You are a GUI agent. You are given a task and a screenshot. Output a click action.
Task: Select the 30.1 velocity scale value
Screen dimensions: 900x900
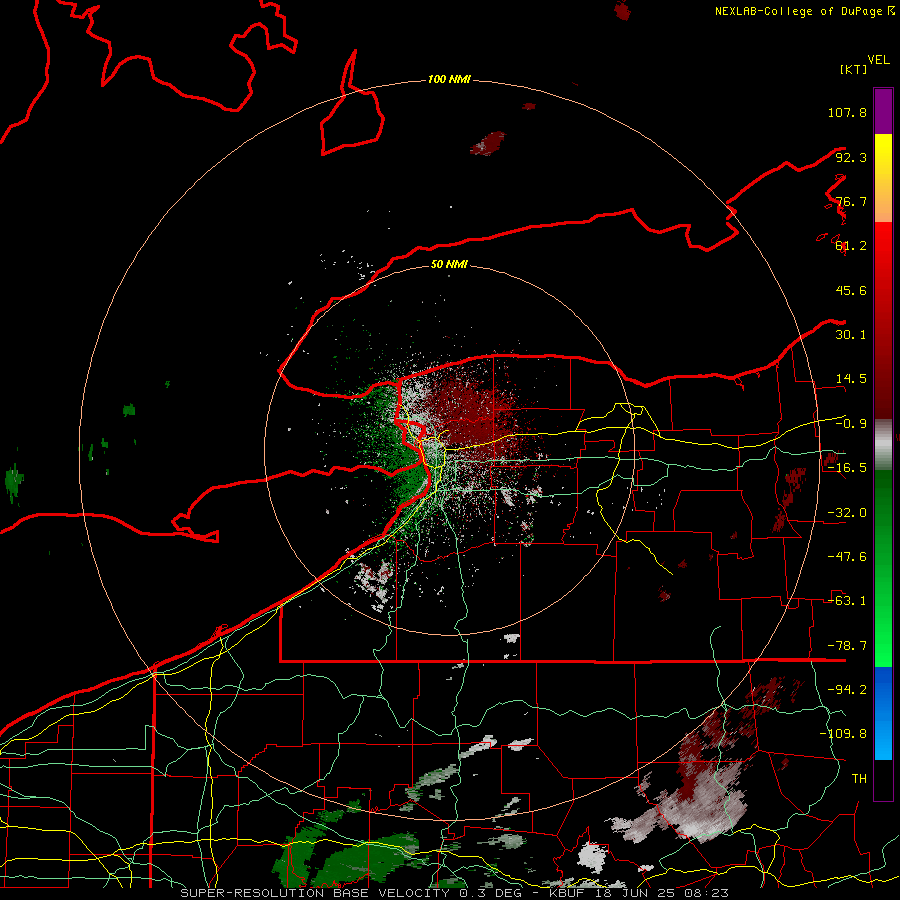(851, 335)
